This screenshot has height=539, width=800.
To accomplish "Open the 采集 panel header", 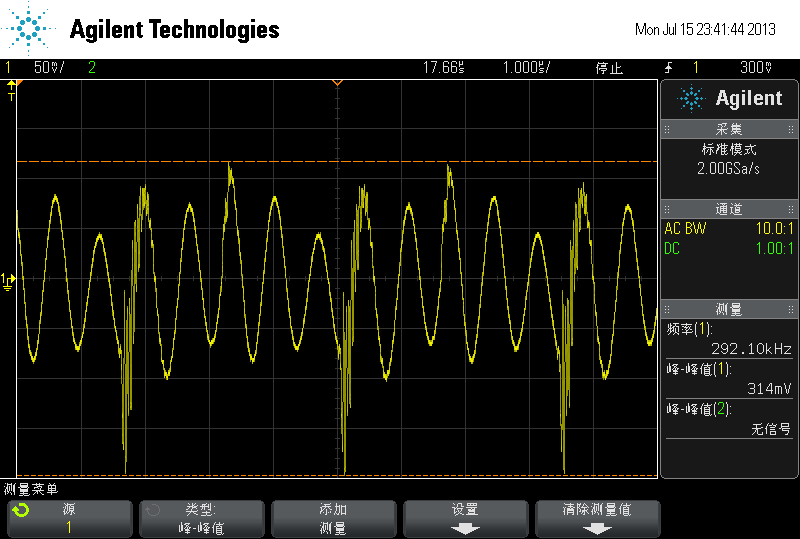I will (729, 129).
